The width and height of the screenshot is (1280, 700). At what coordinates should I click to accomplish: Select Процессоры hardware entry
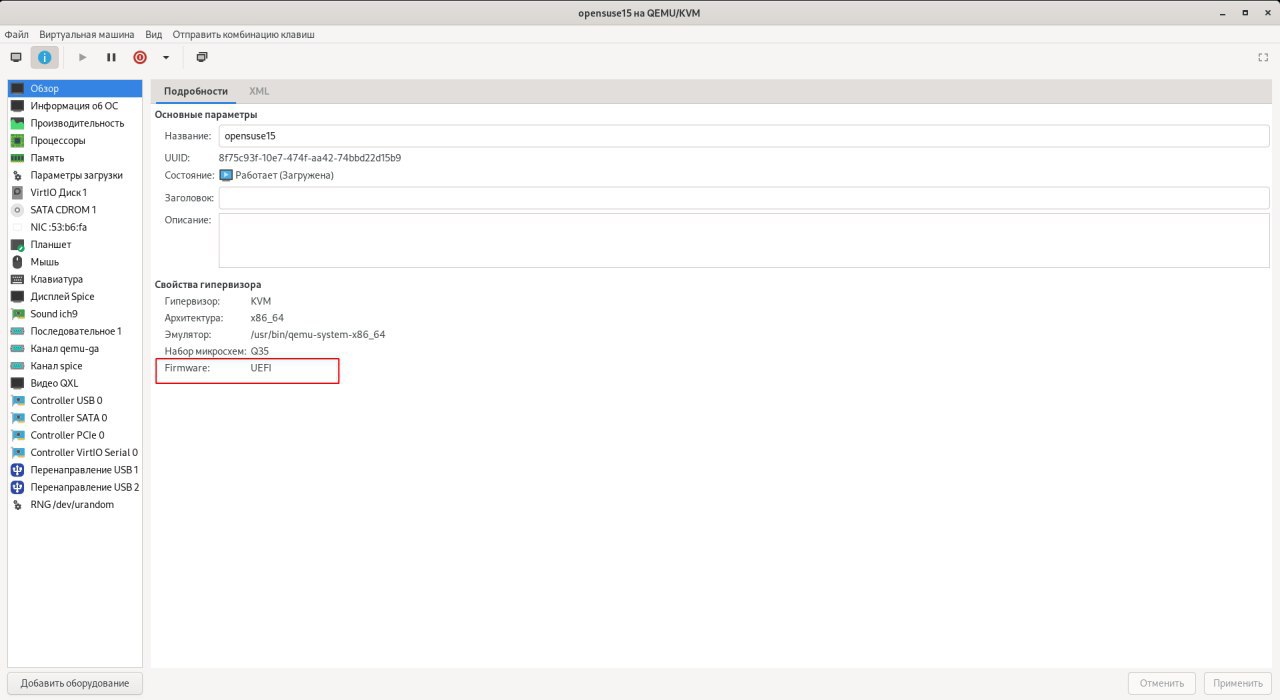pos(75,140)
